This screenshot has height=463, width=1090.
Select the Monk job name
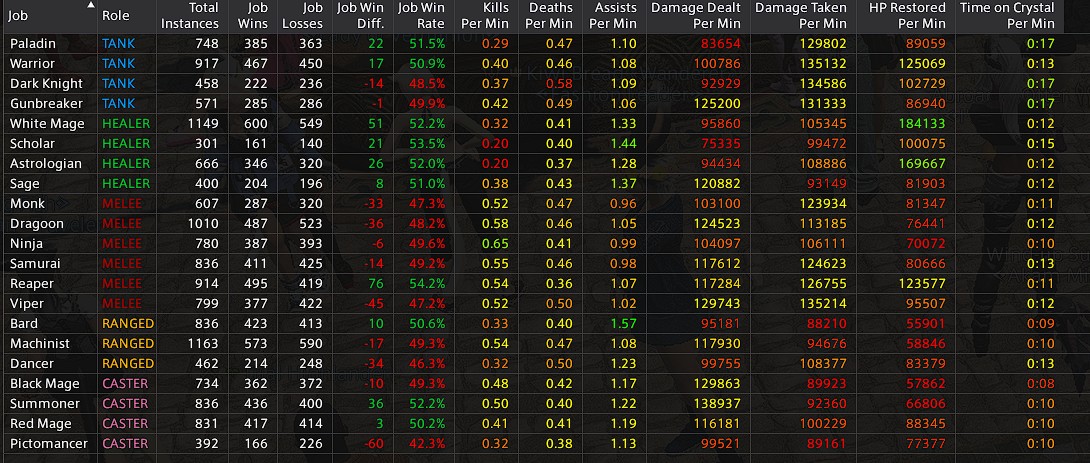pos(27,204)
